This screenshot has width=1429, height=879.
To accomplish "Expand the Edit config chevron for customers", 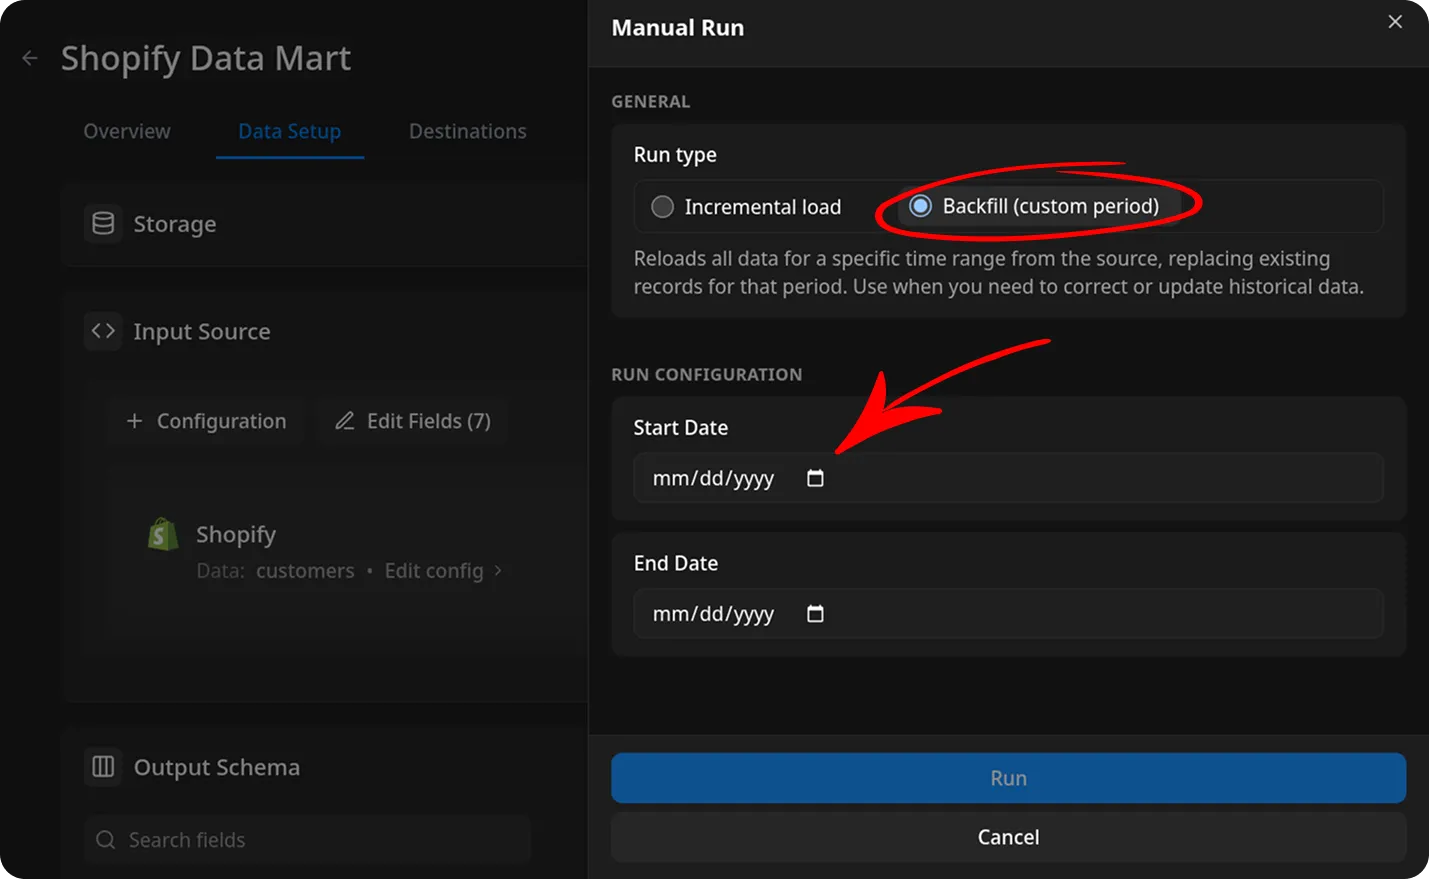I will pos(497,571).
